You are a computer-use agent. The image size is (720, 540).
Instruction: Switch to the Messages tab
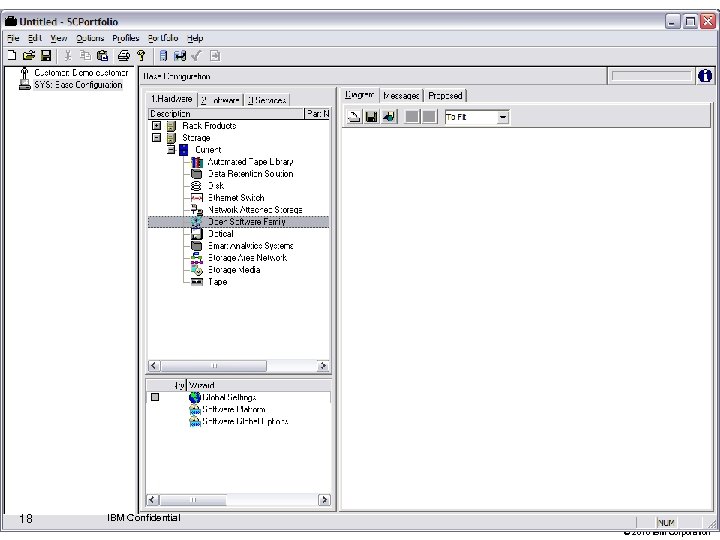[x=401, y=96]
